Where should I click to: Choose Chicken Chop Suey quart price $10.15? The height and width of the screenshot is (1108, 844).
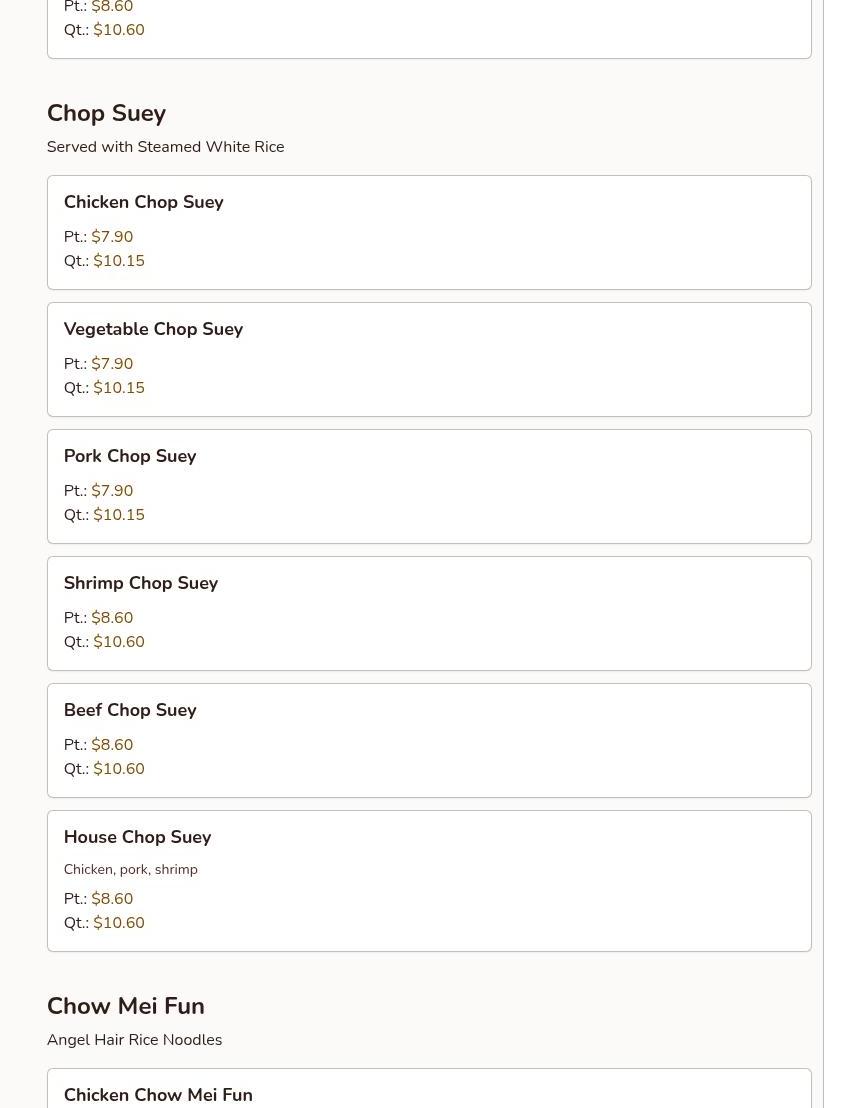[x=119, y=261]
